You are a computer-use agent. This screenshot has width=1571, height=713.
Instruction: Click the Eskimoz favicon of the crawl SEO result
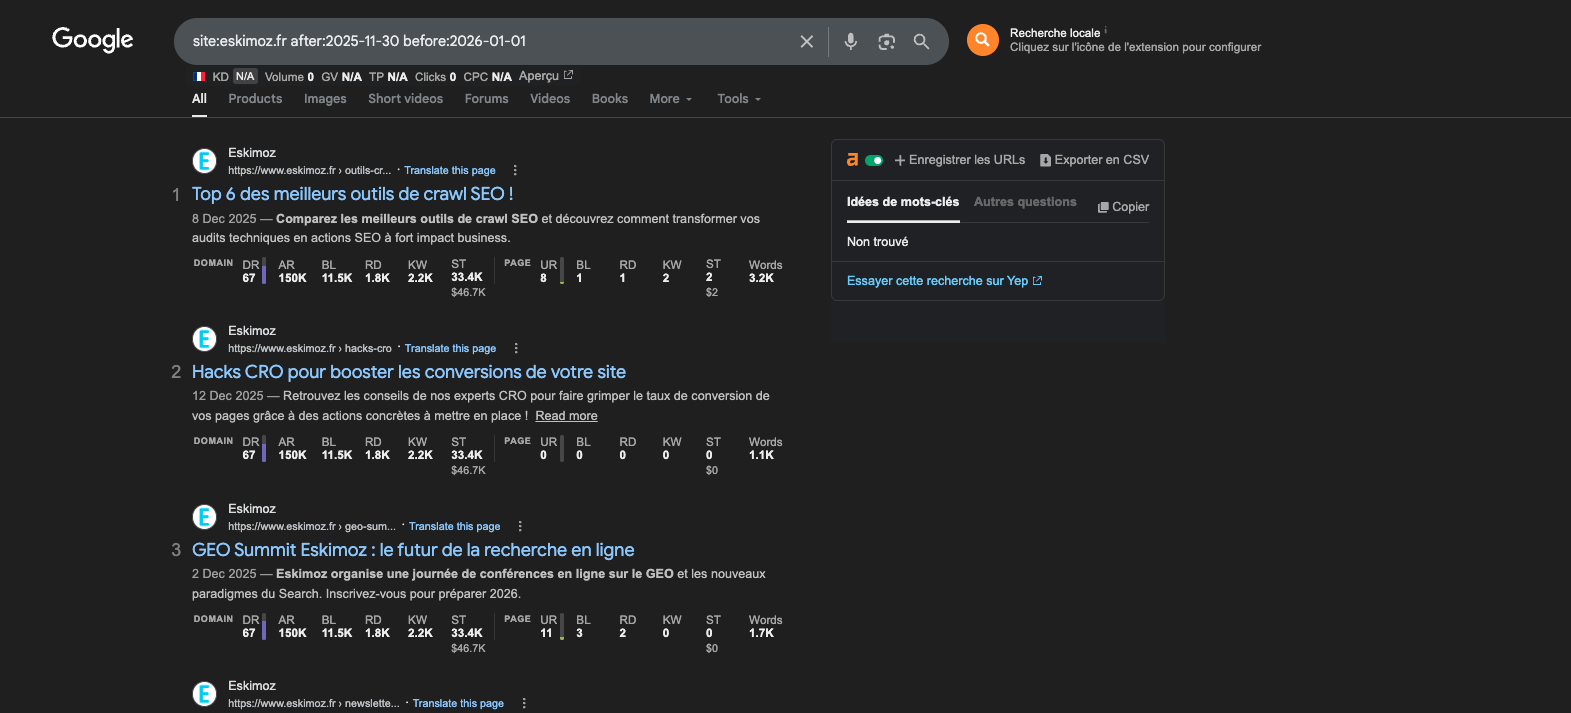204,161
